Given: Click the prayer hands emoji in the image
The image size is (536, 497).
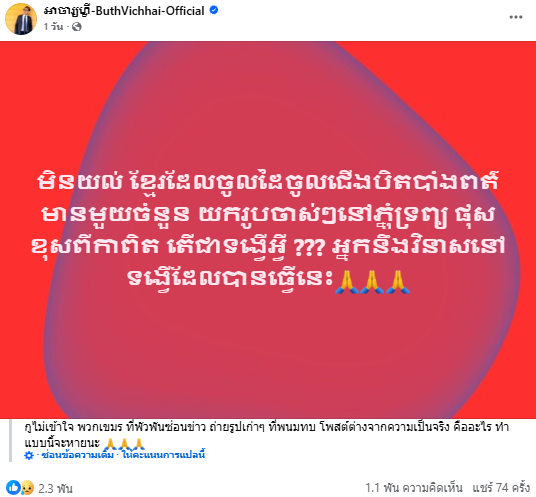Looking at the screenshot, I should 372,282.
